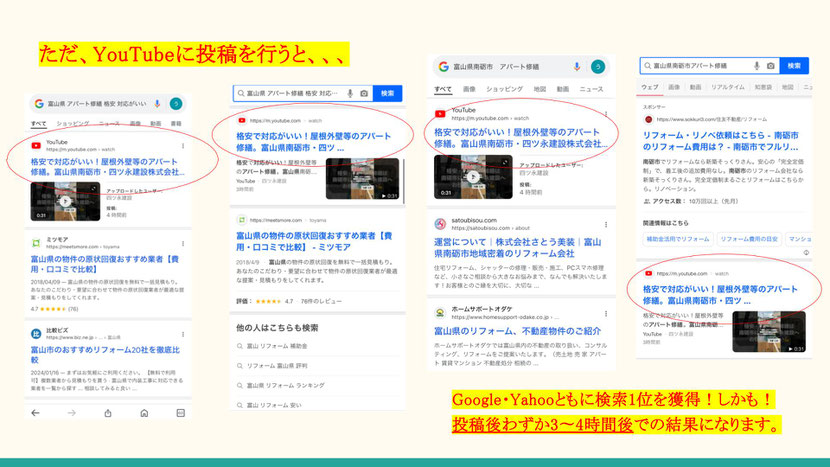Viewport: 830px width, 467px height.
Task: Select the 地図 tab in the 富山県南砺市 Google screenshot
Action: [539, 89]
